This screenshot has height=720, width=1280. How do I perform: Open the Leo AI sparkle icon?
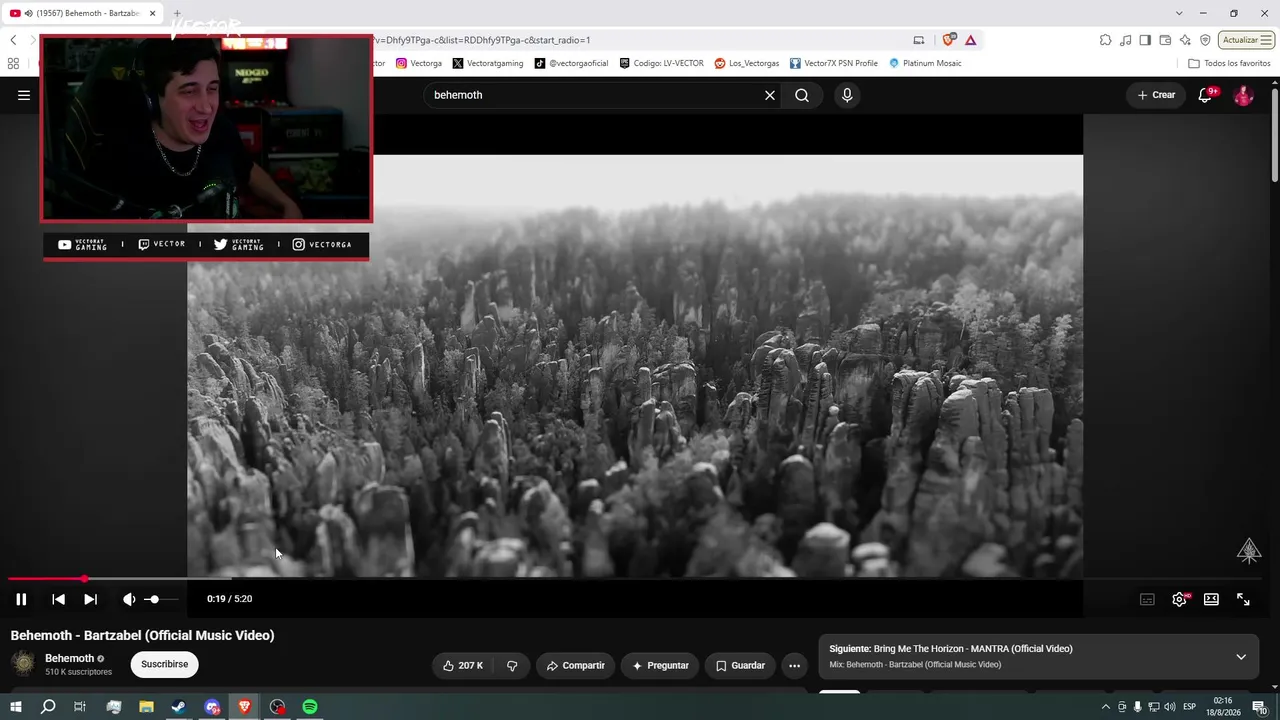(1185, 40)
